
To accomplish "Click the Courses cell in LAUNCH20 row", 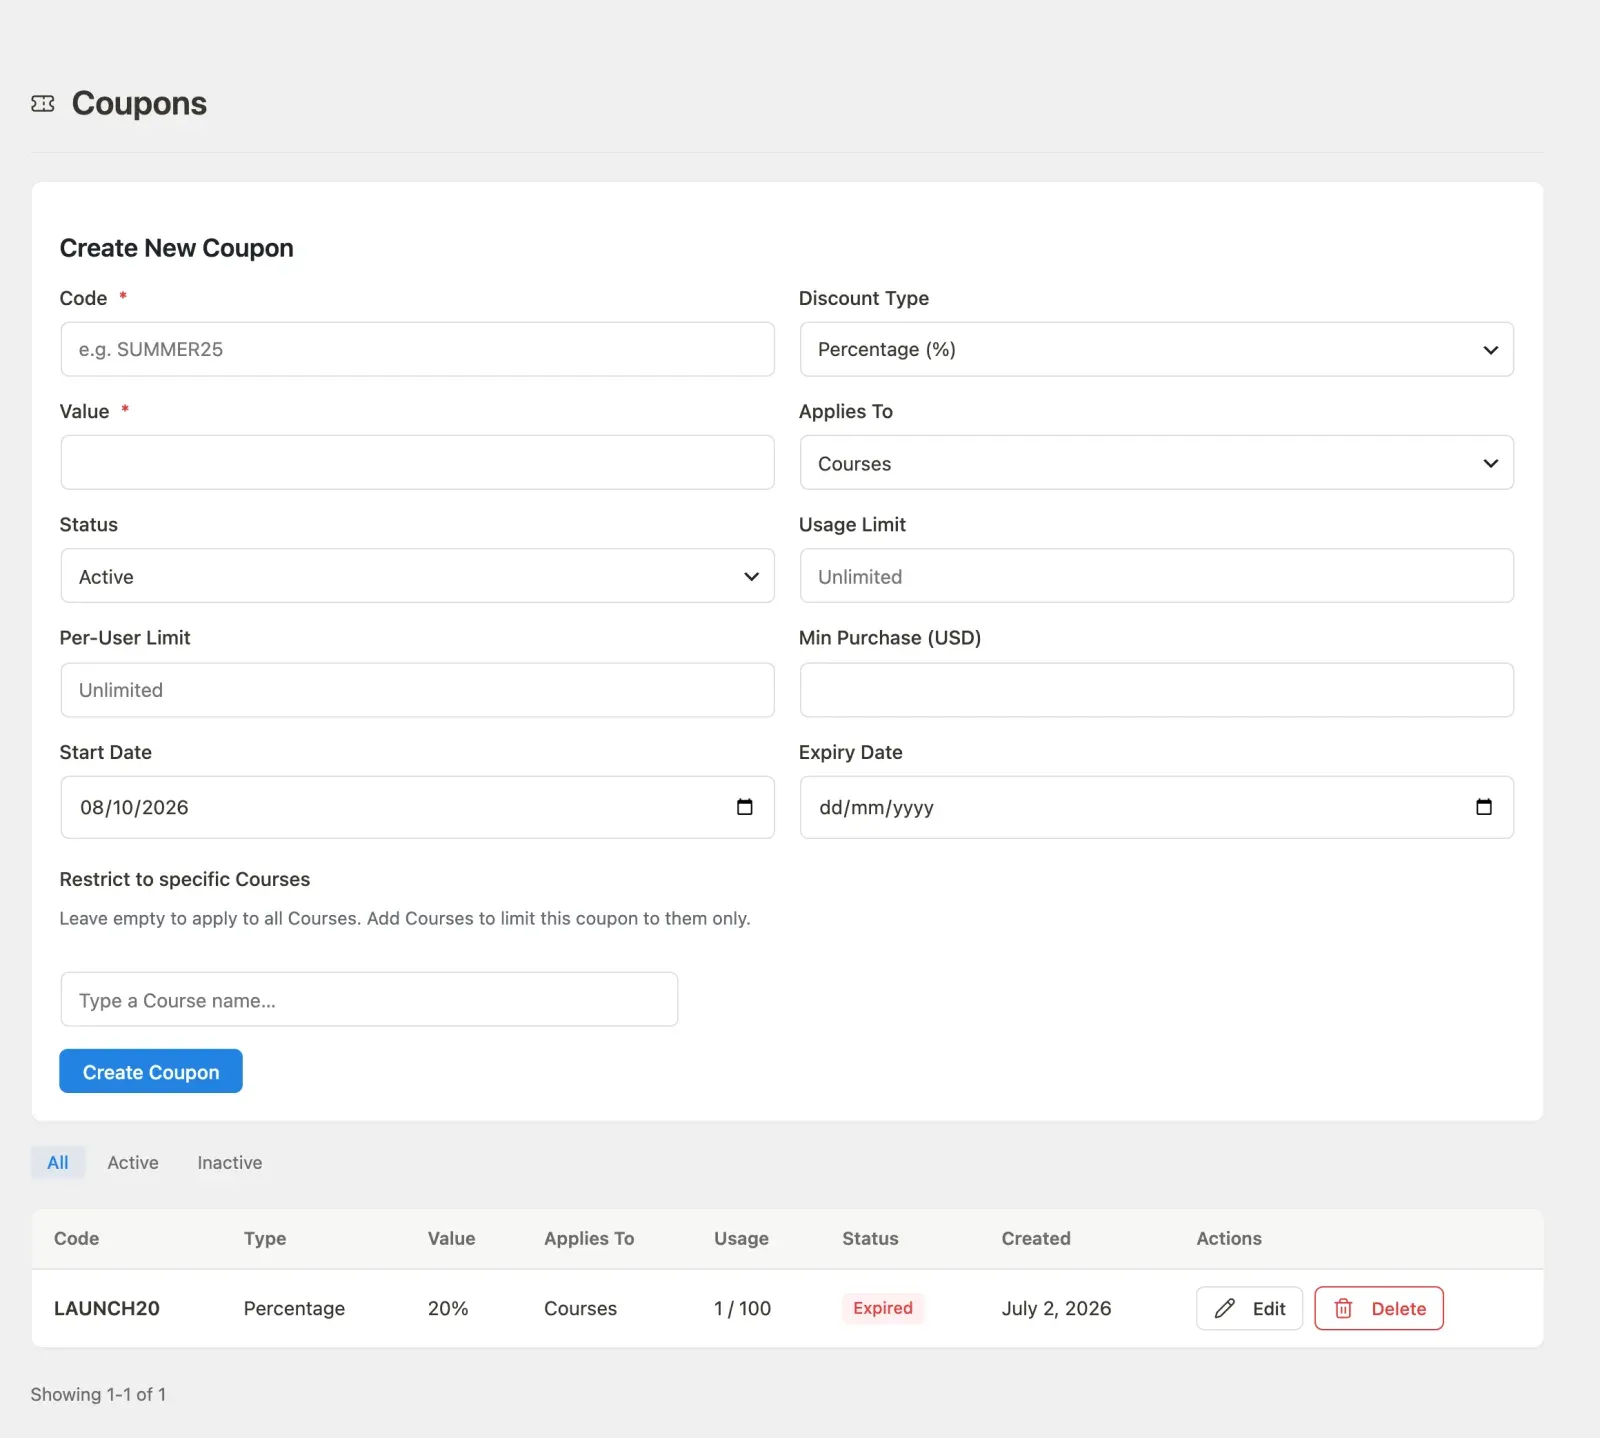I will pyautogui.click(x=580, y=1308).
